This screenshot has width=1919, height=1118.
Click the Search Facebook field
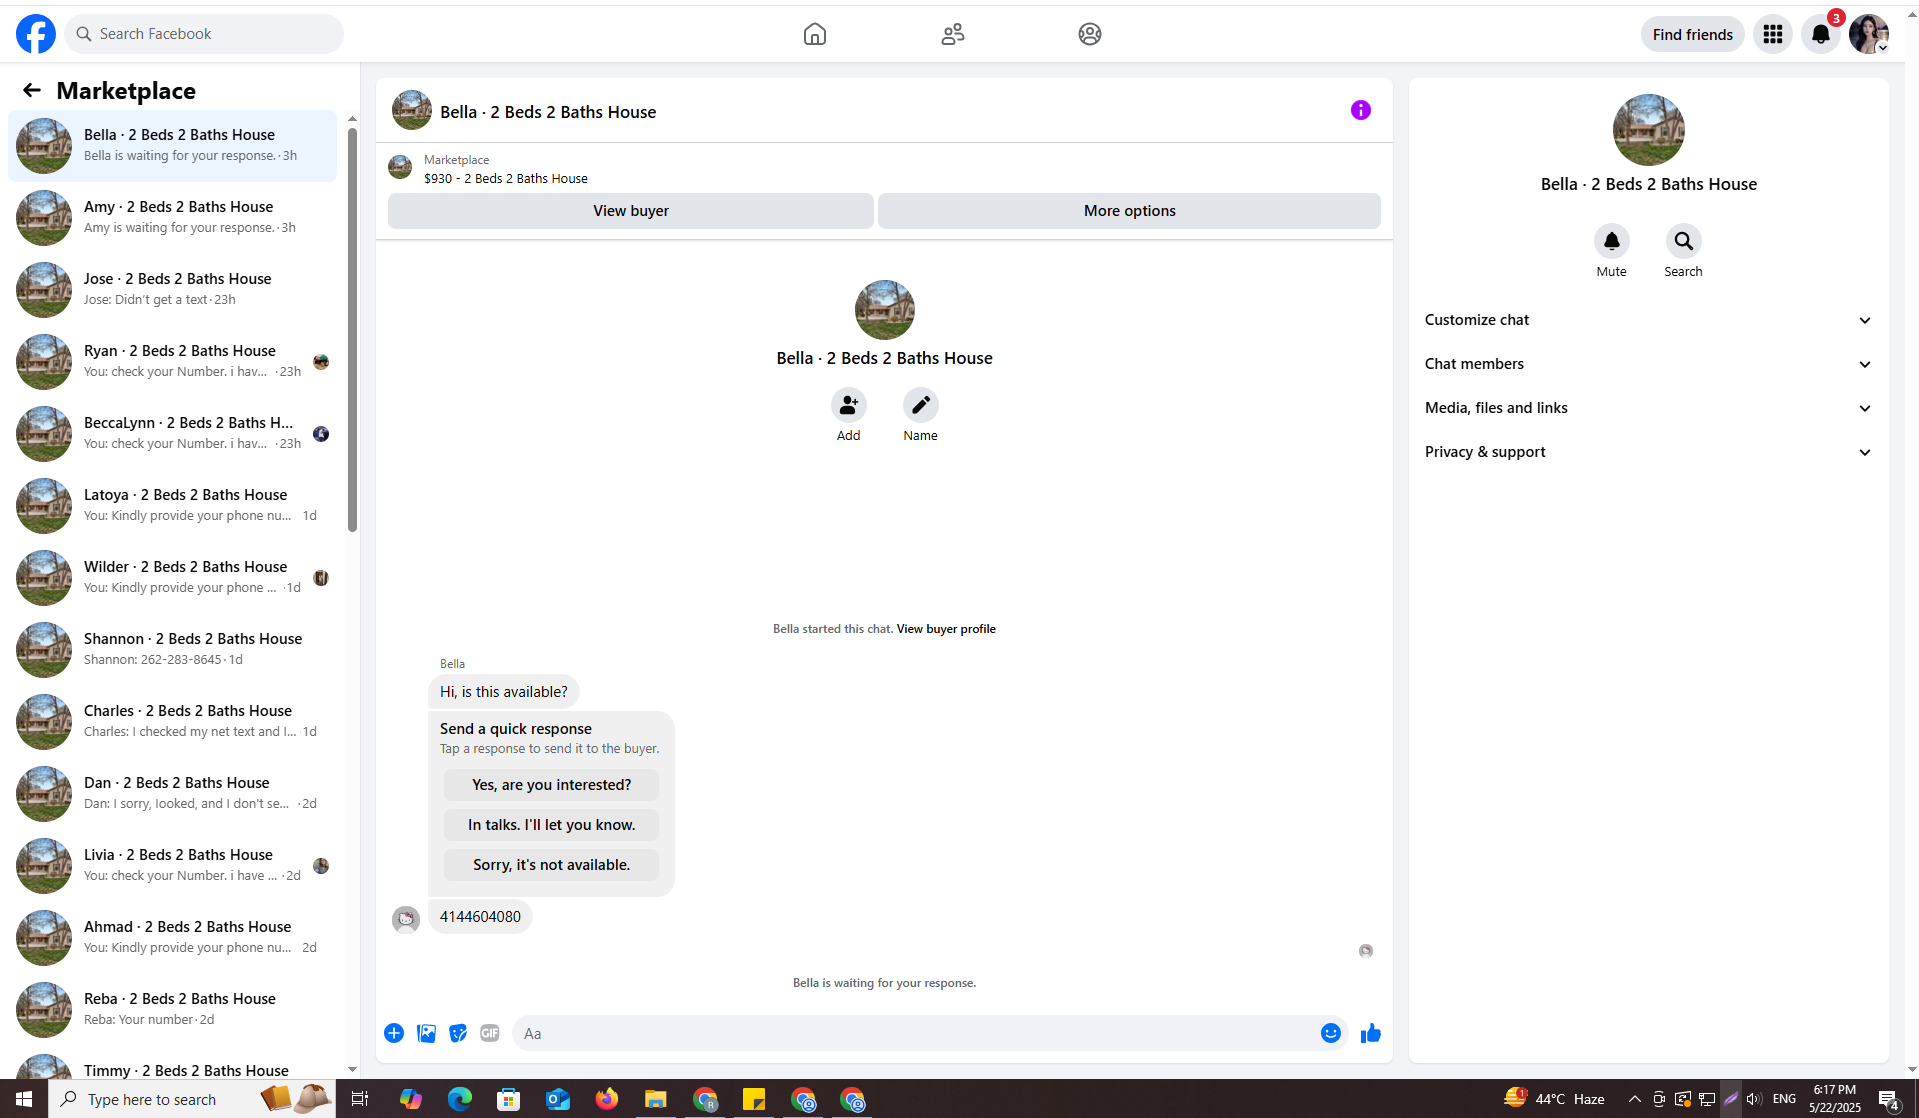tap(204, 34)
